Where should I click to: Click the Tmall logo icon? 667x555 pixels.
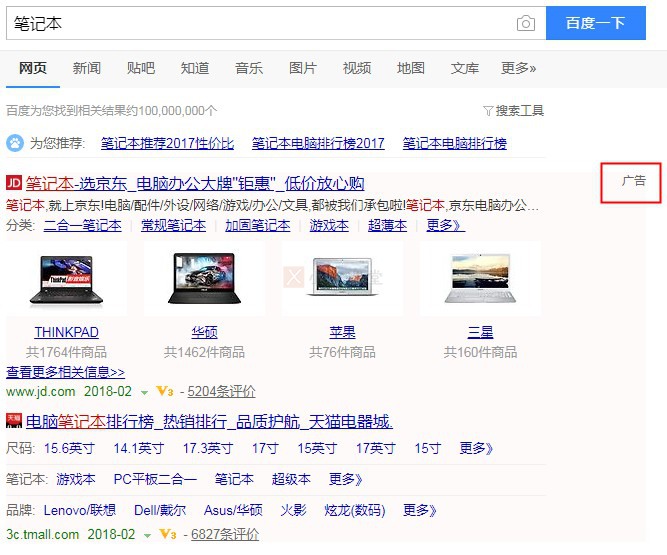click(14, 421)
